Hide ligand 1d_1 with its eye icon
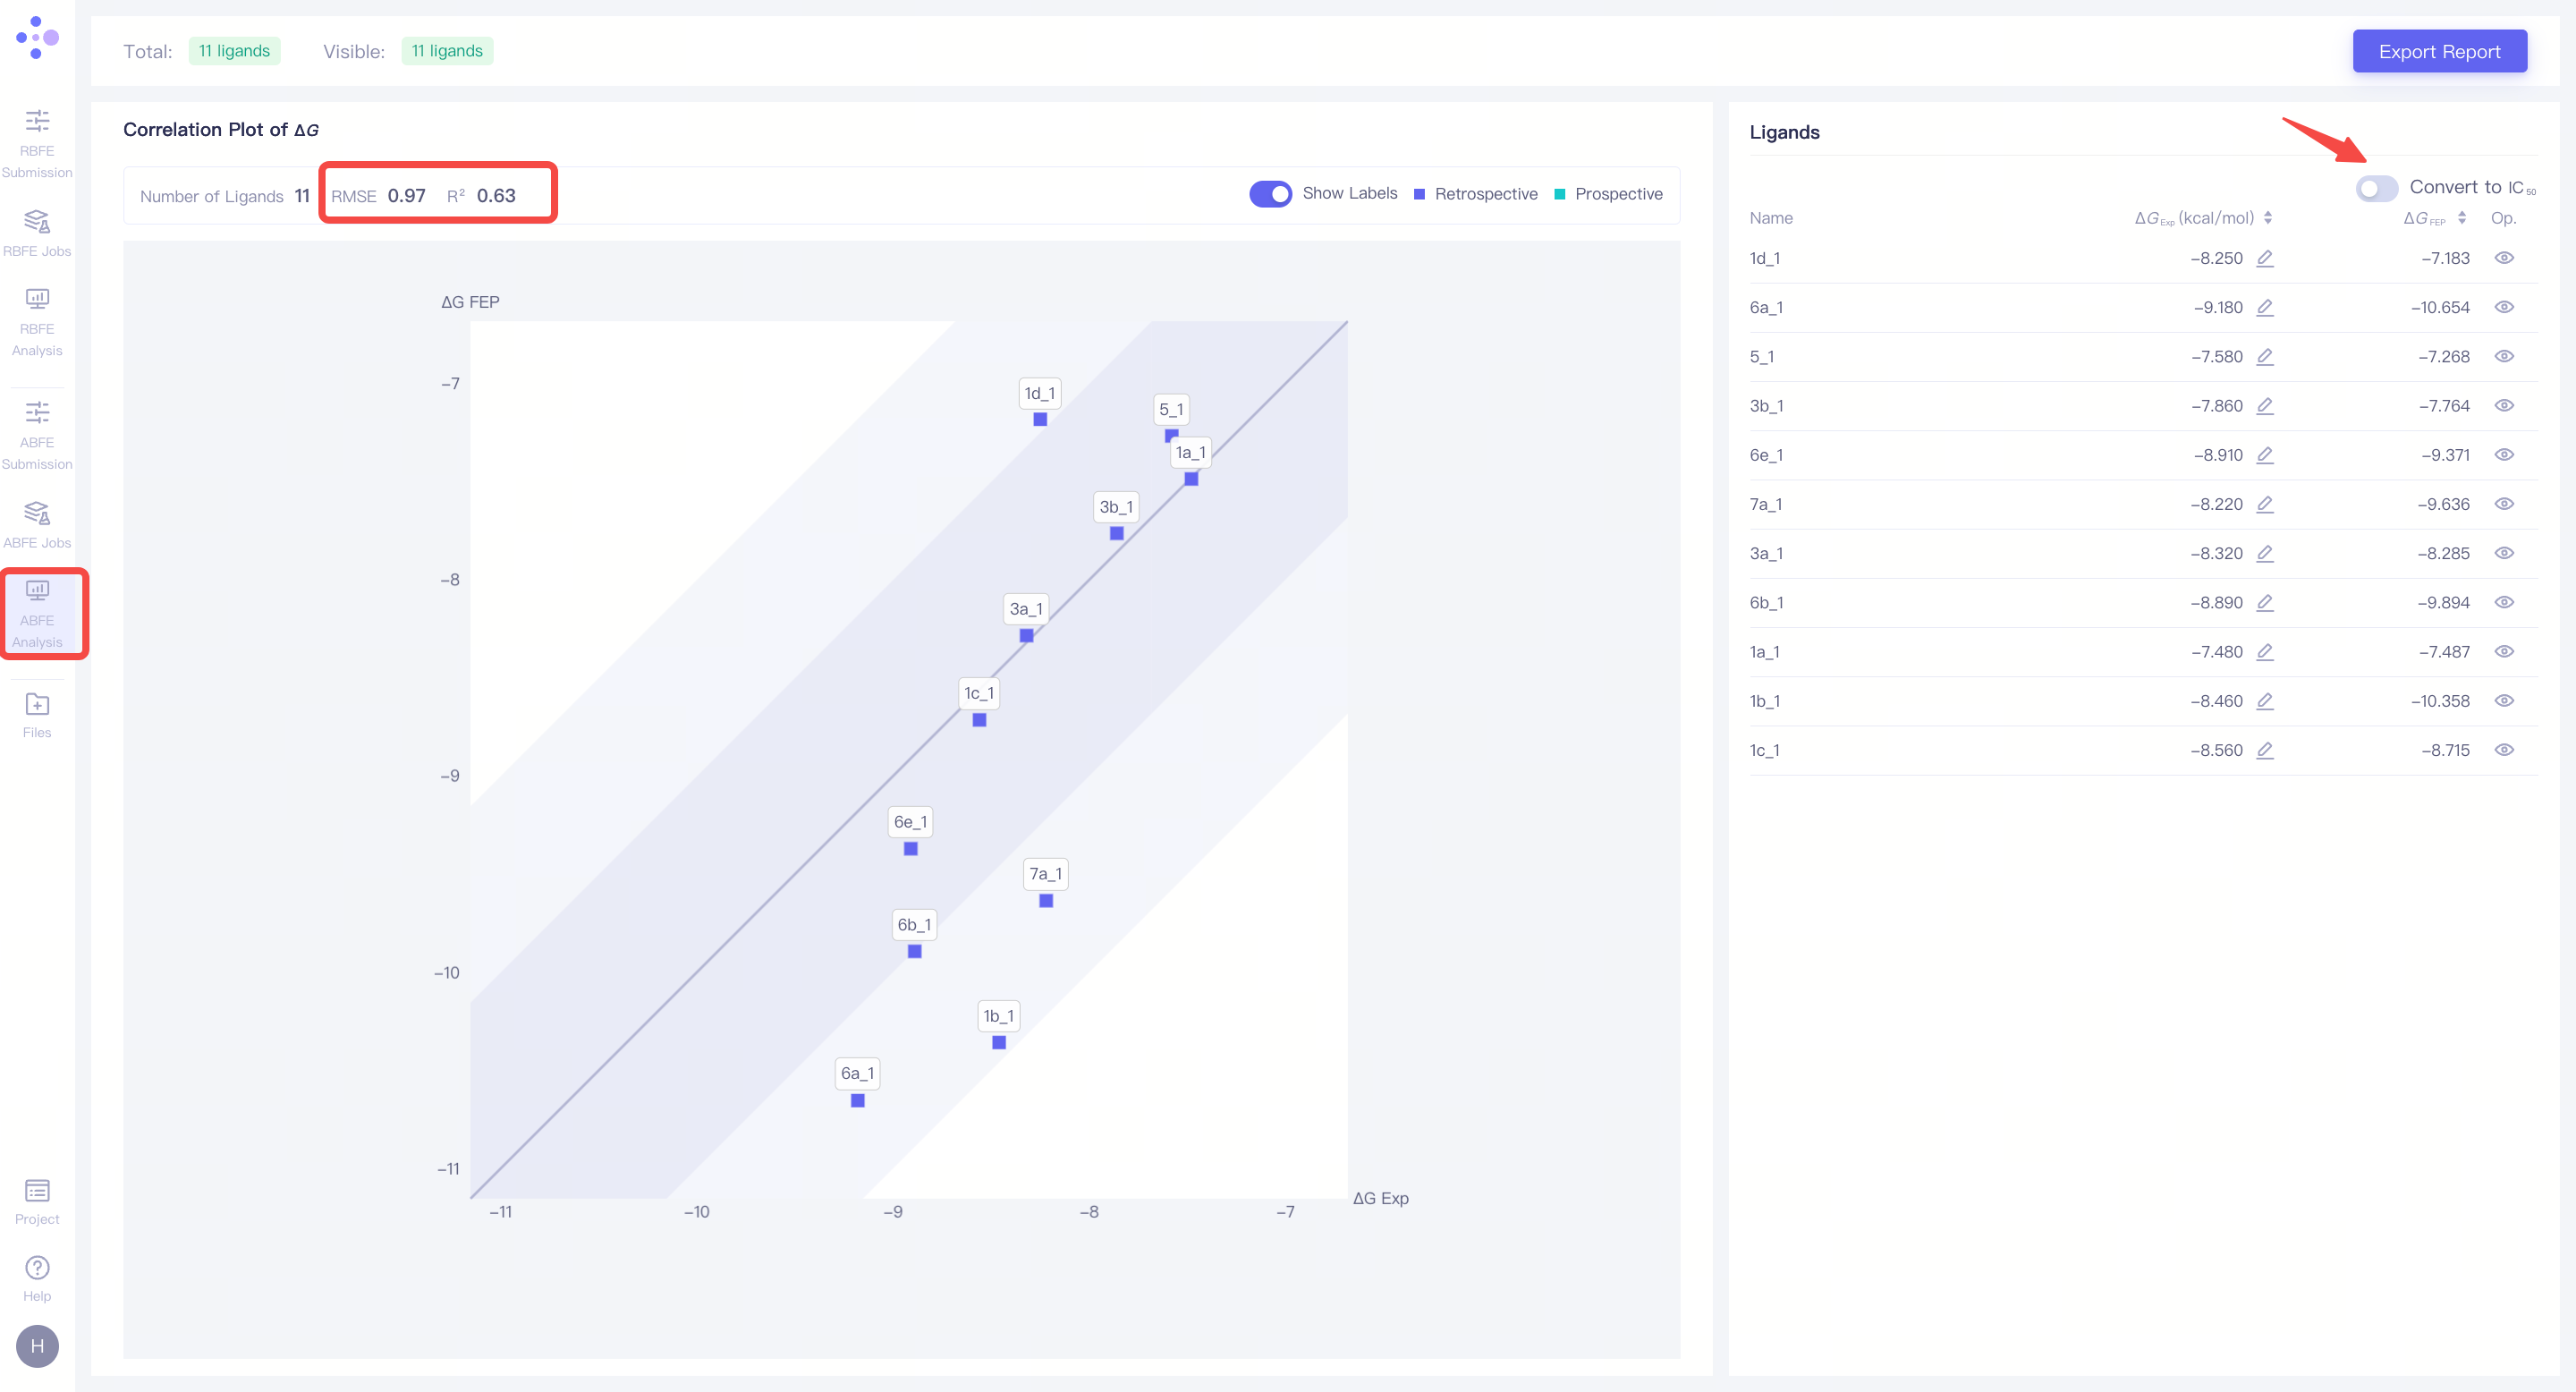The width and height of the screenshot is (2576, 1392). [x=2503, y=258]
